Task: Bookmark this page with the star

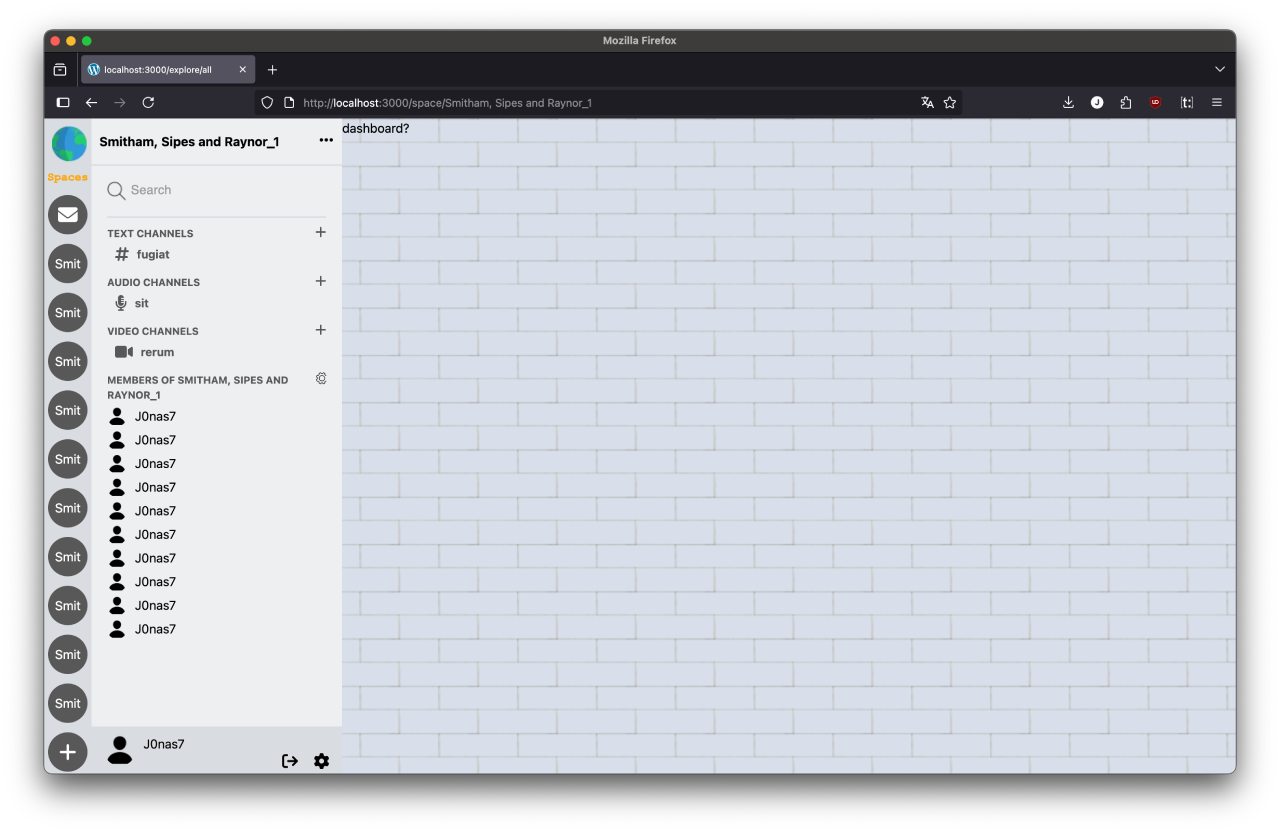Action: click(x=950, y=102)
